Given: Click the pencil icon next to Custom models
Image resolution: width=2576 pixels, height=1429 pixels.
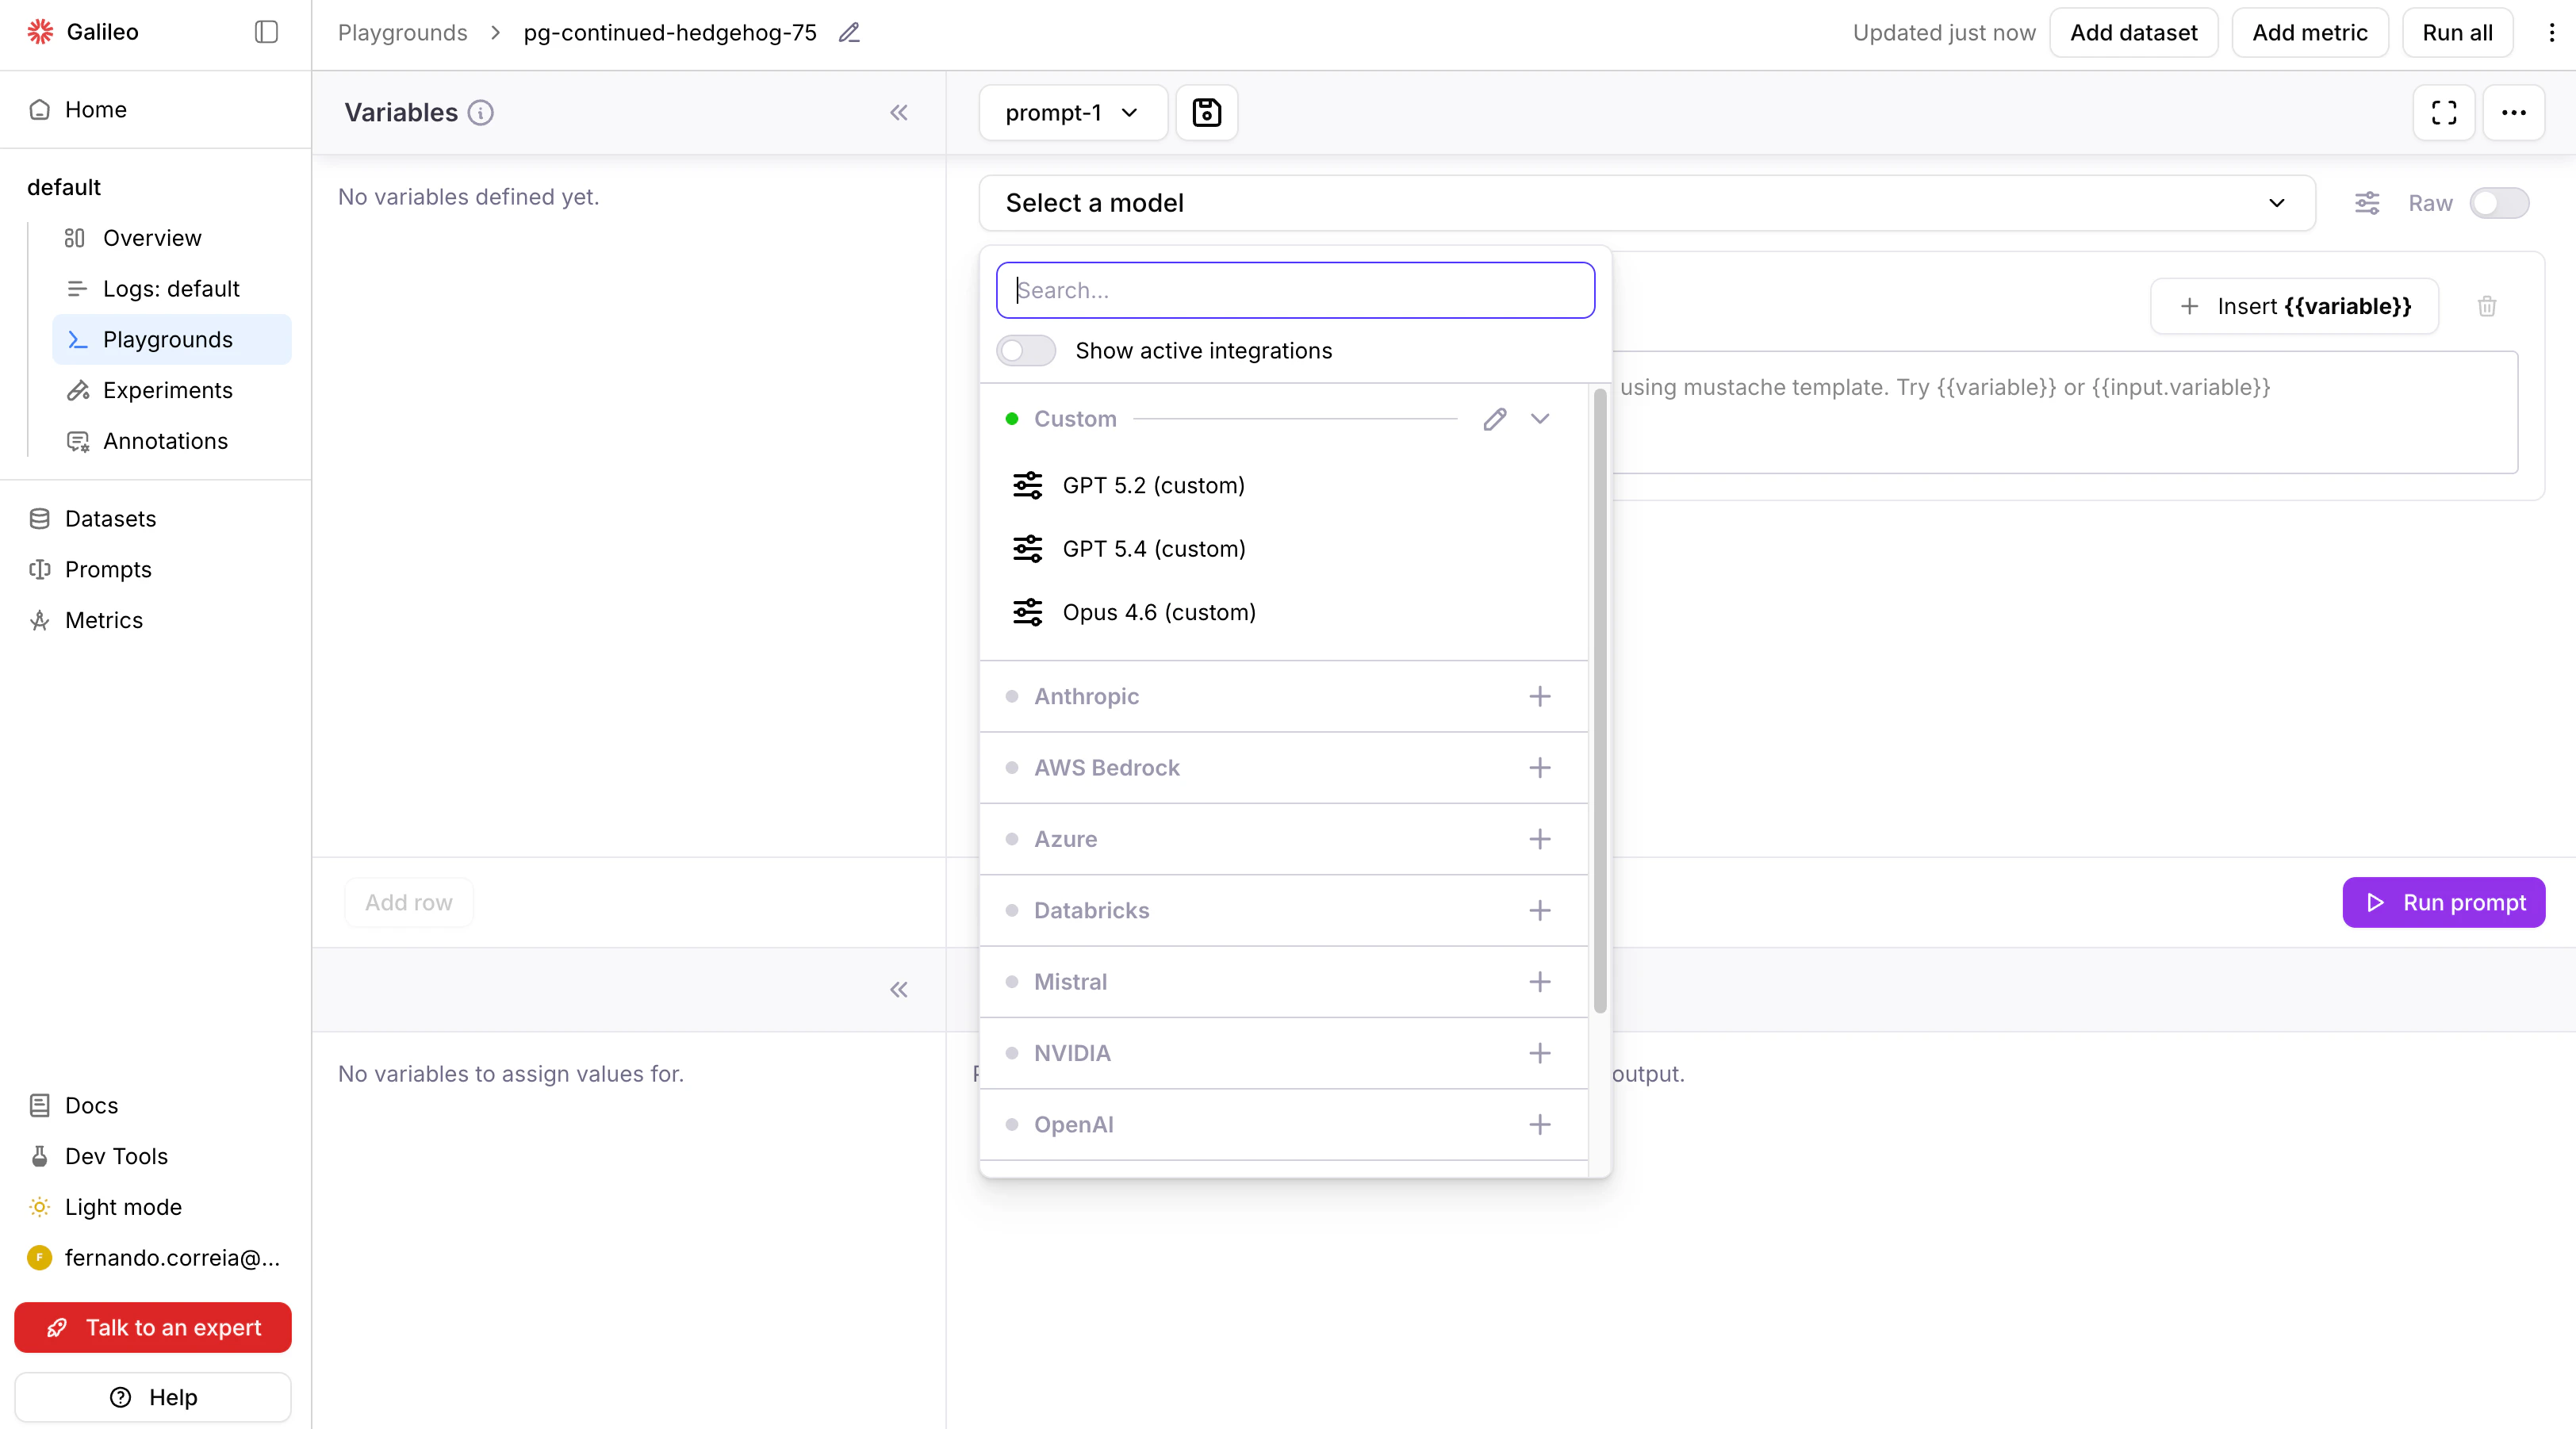Looking at the screenshot, I should 1495,419.
